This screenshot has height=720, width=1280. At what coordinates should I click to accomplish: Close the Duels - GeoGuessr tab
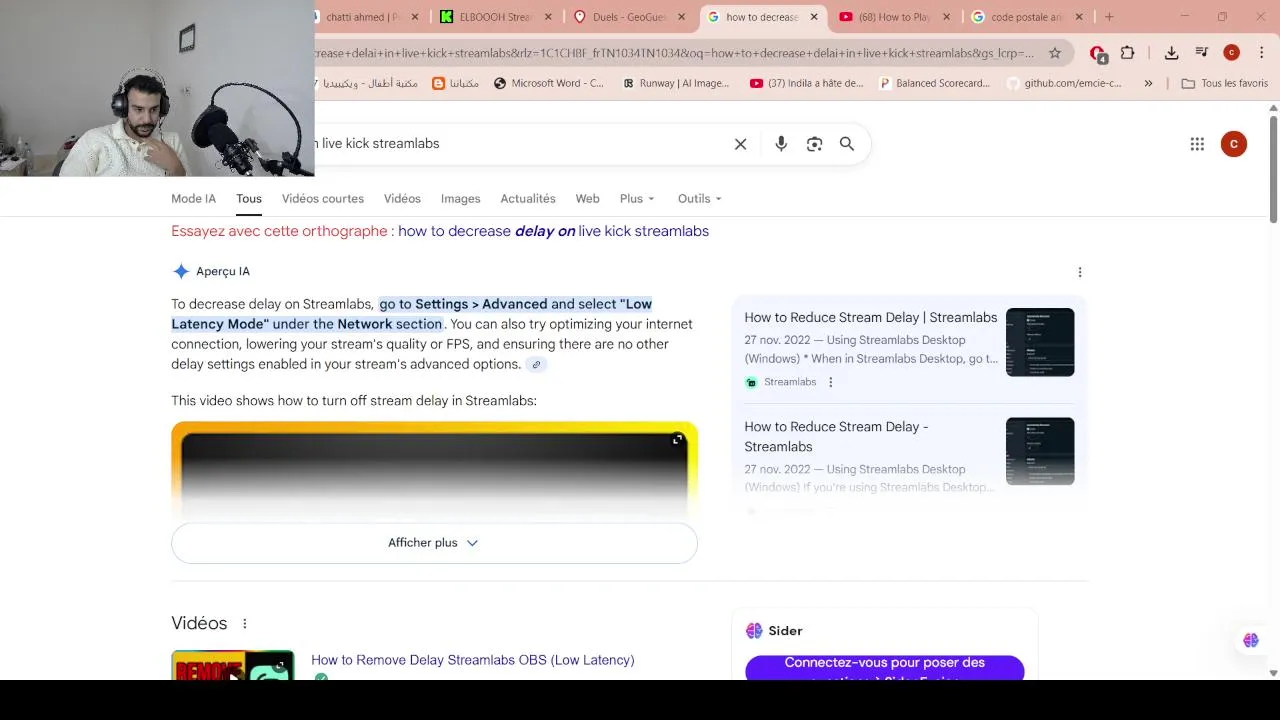click(x=682, y=17)
